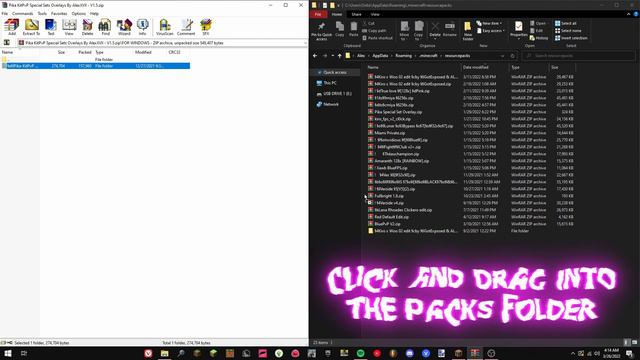Image resolution: width=640 pixels, height=360 pixels.
Task: Switch to the Explorer Share tab
Action: [x=356, y=14]
